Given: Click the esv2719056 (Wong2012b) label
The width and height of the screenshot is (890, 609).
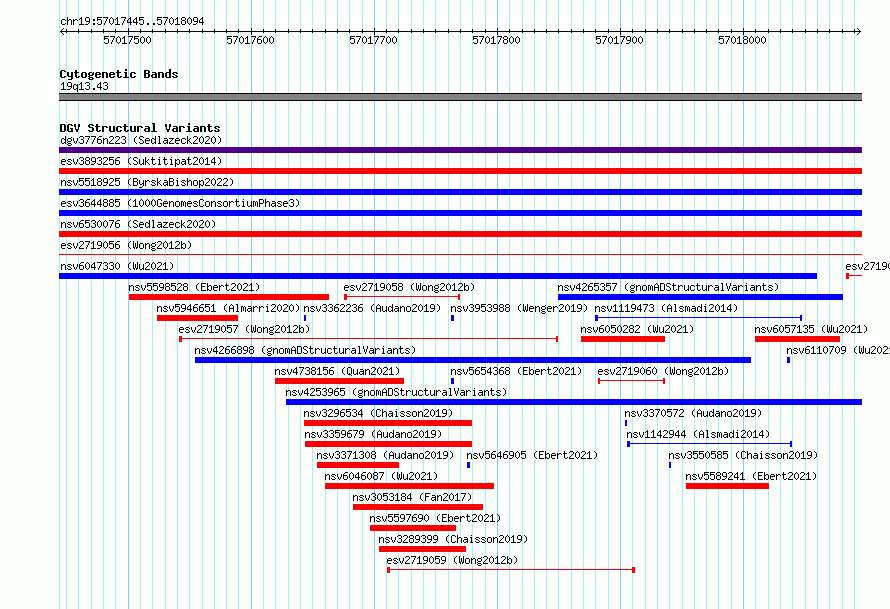Looking at the screenshot, I should coord(126,245).
